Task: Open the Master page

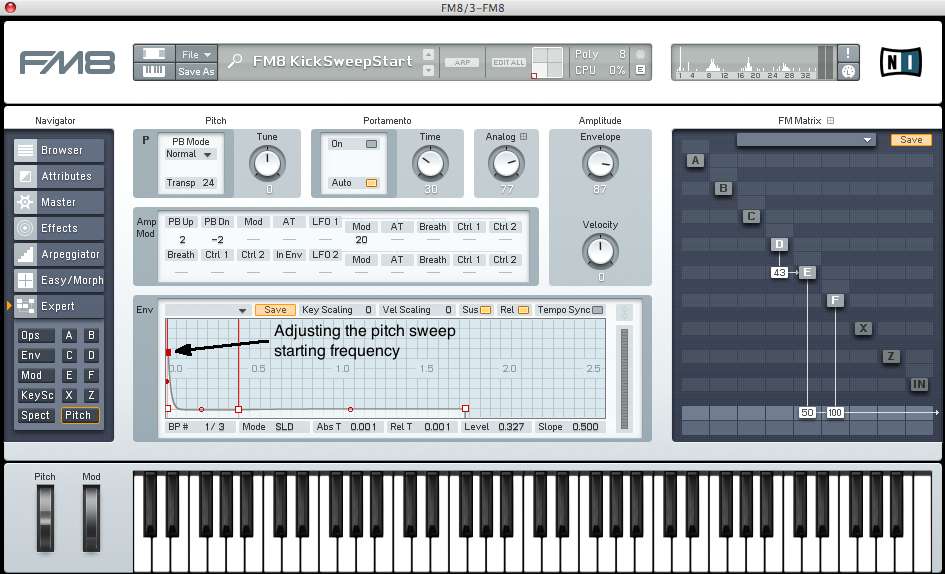Action: (59, 202)
